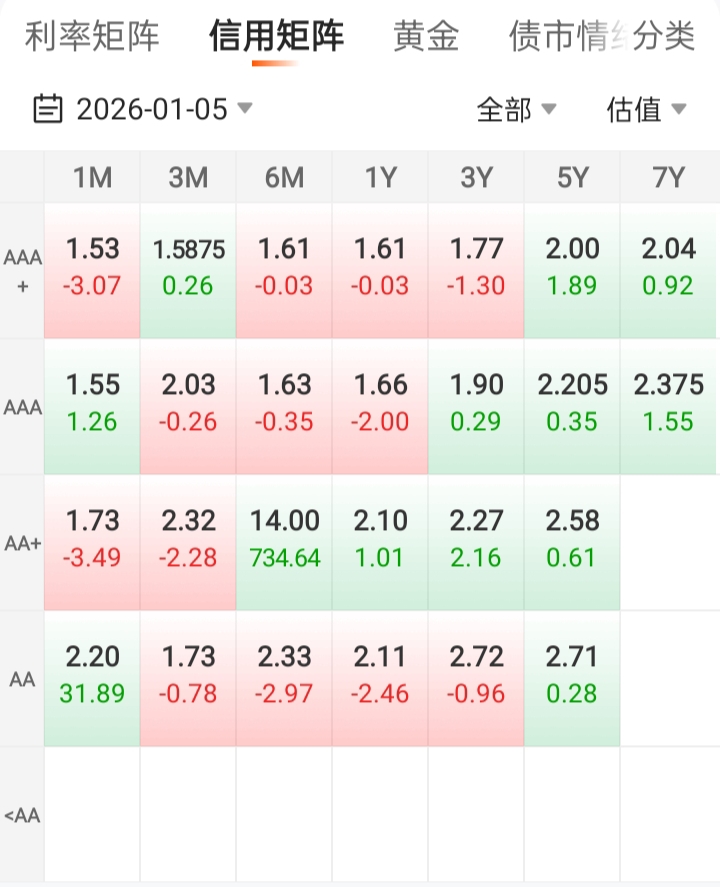Click the AAA 3M cell showing 2.03
720x887 pixels.
(188, 406)
